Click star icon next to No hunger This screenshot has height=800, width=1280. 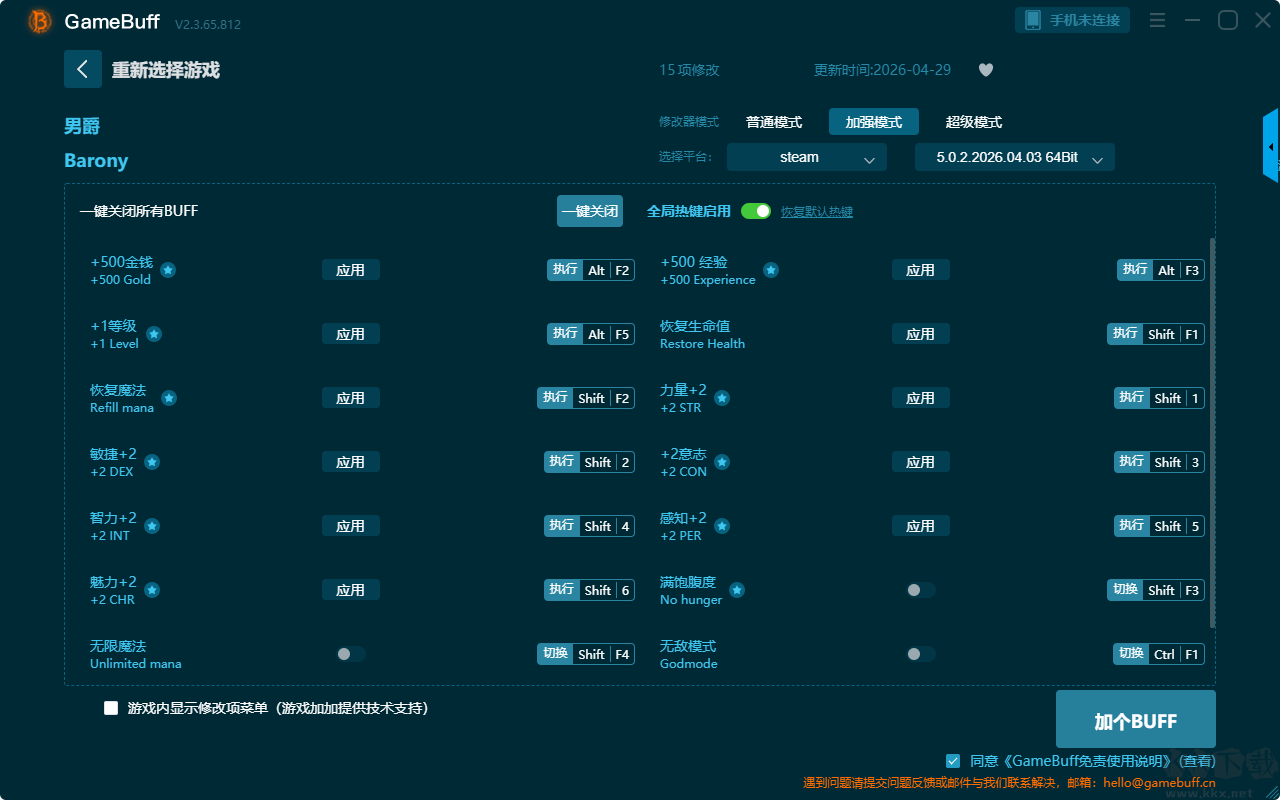click(737, 590)
